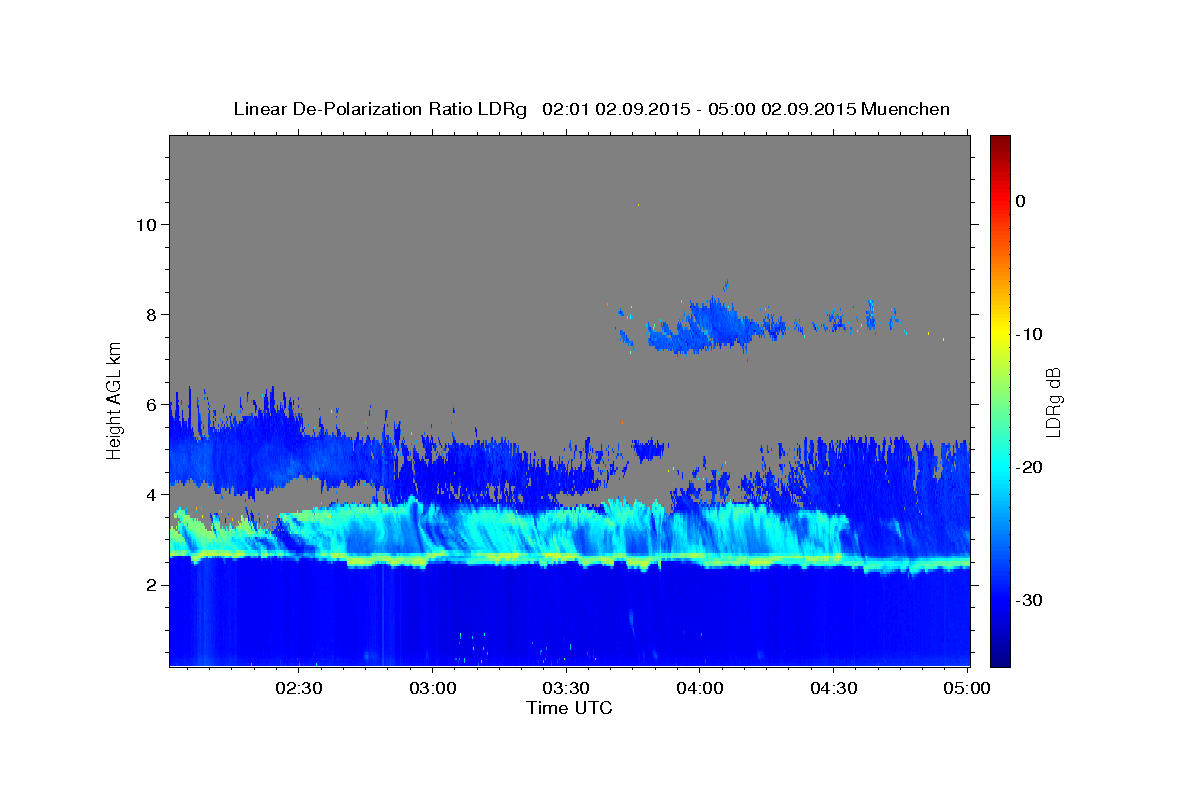This screenshot has height=800, width=1200.
Task: Click the 04:00 time tick label
Action: tap(700, 688)
